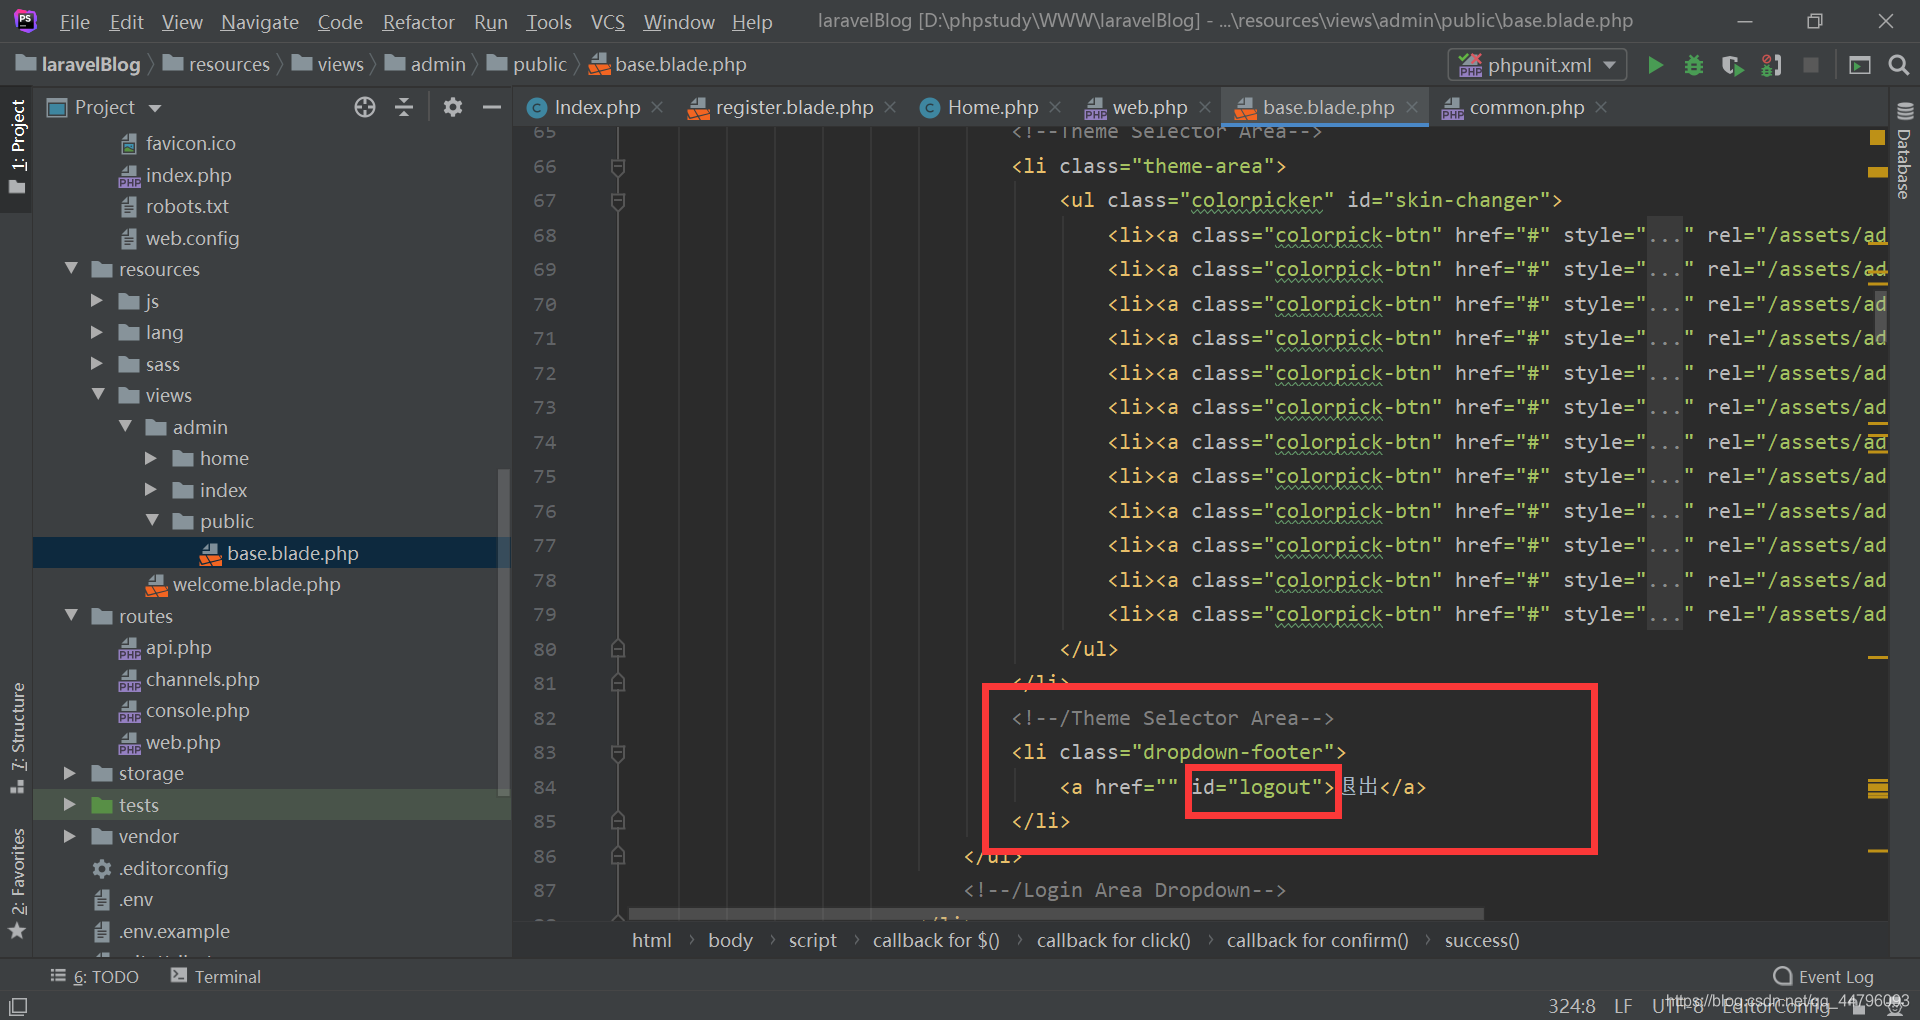
Task: Open the phpunit.xml run configuration dropdown
Action: (1537, 65)
